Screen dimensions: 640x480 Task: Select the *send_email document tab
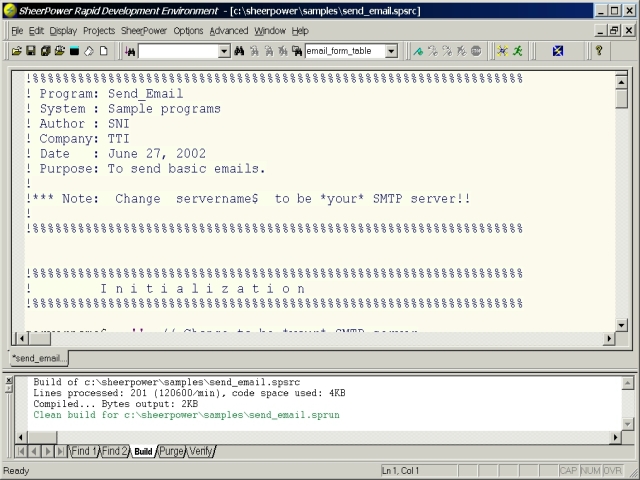point(39,358)
